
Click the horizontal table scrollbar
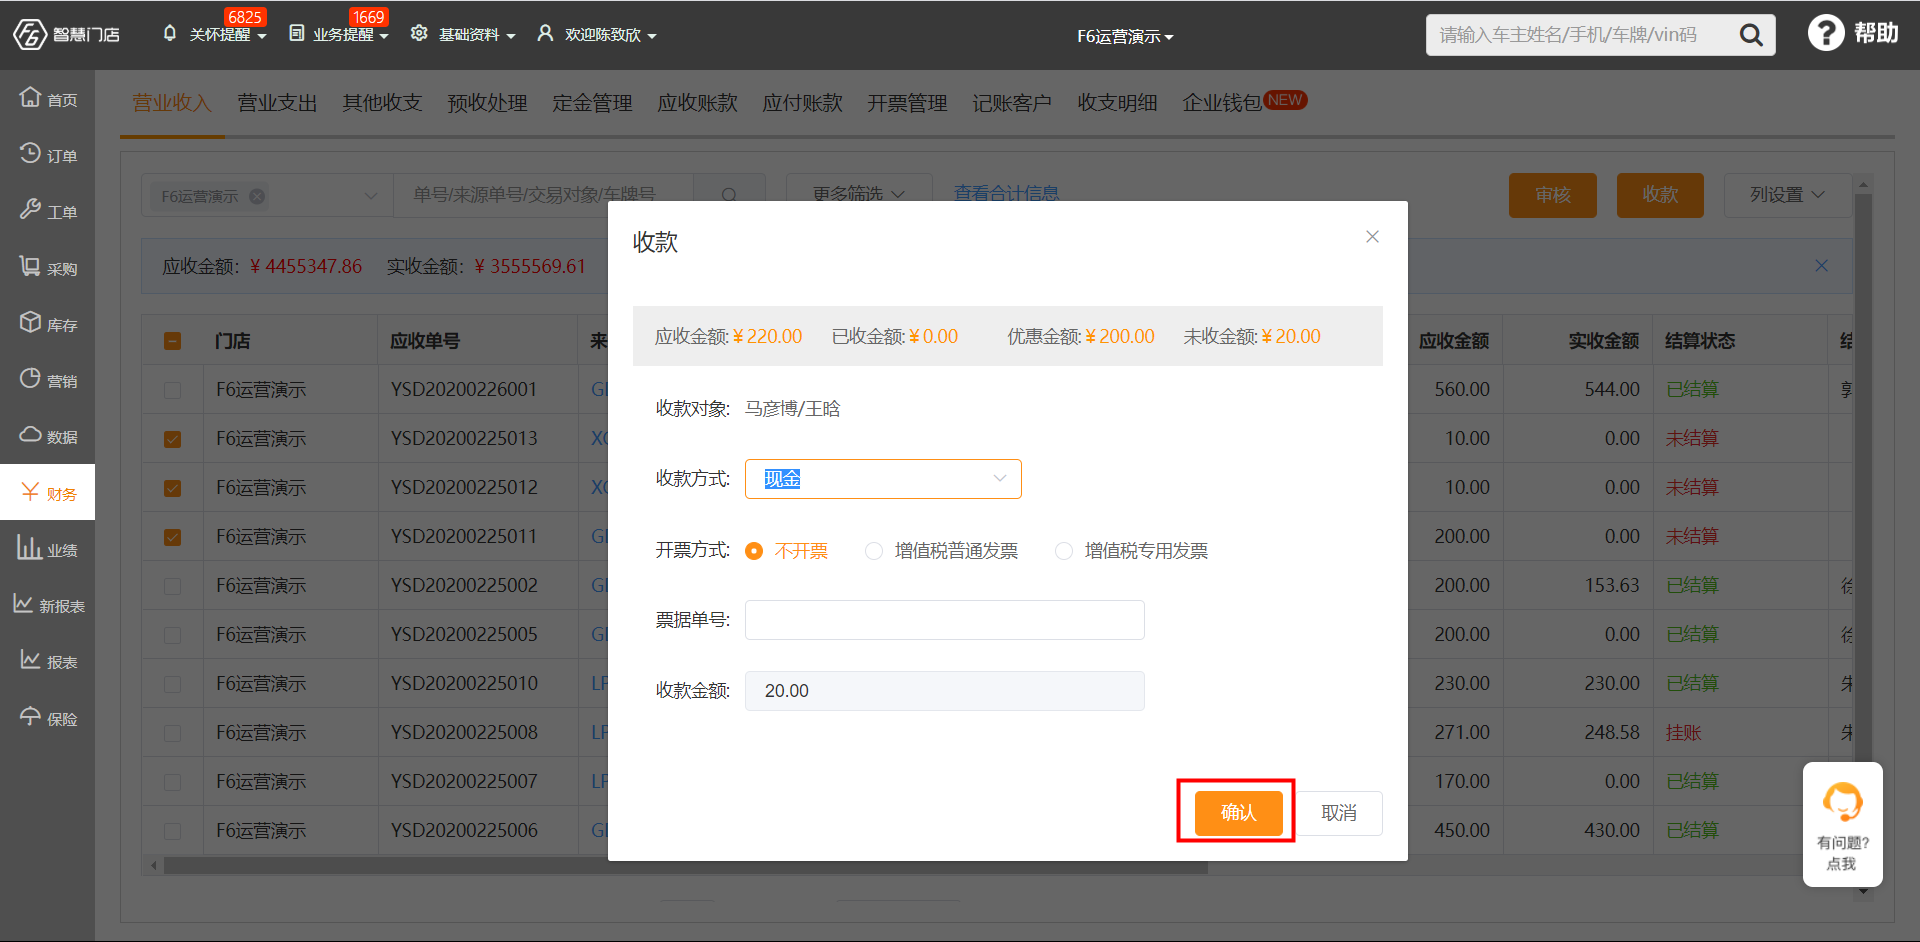(x=685, y=866)
